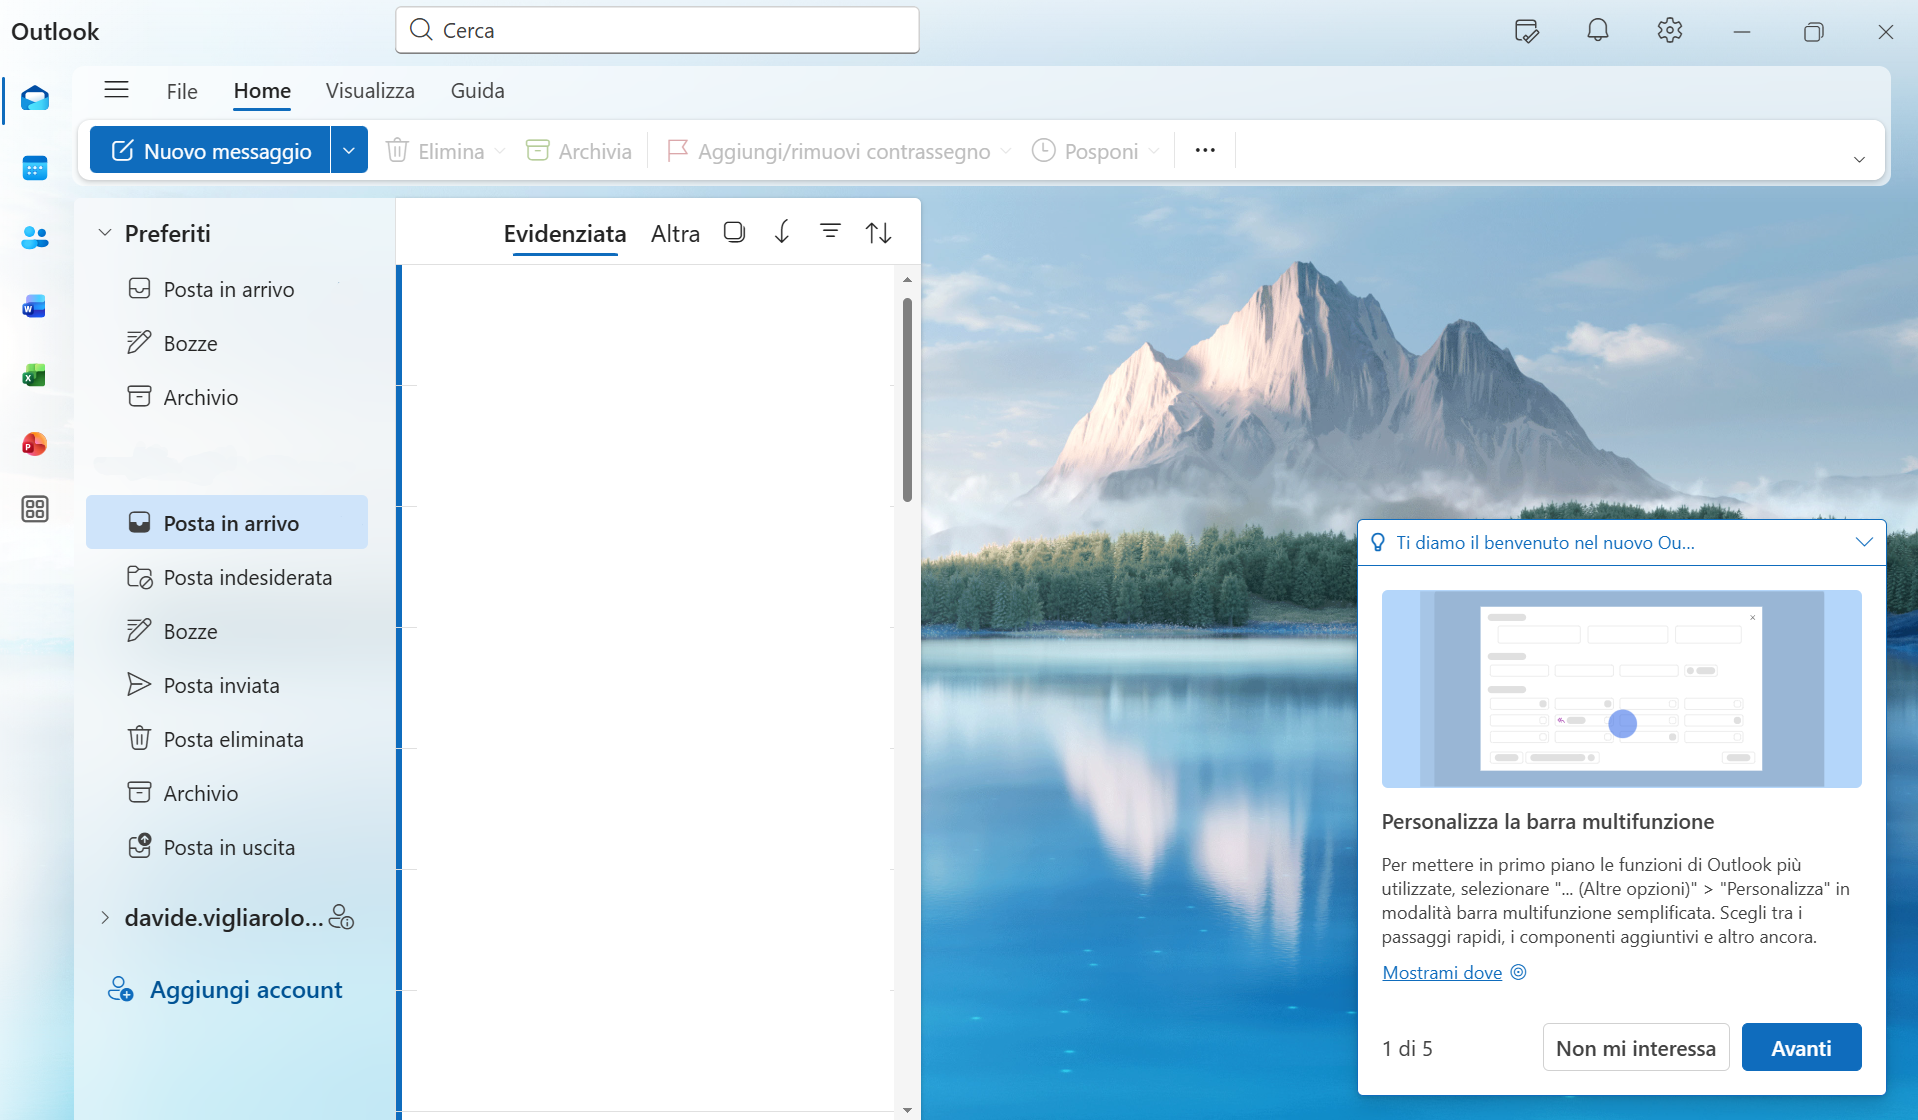This screenshot has width=1918, height=1120.
Task: Switch to the Altra inbox view
Action: [675, 234]
